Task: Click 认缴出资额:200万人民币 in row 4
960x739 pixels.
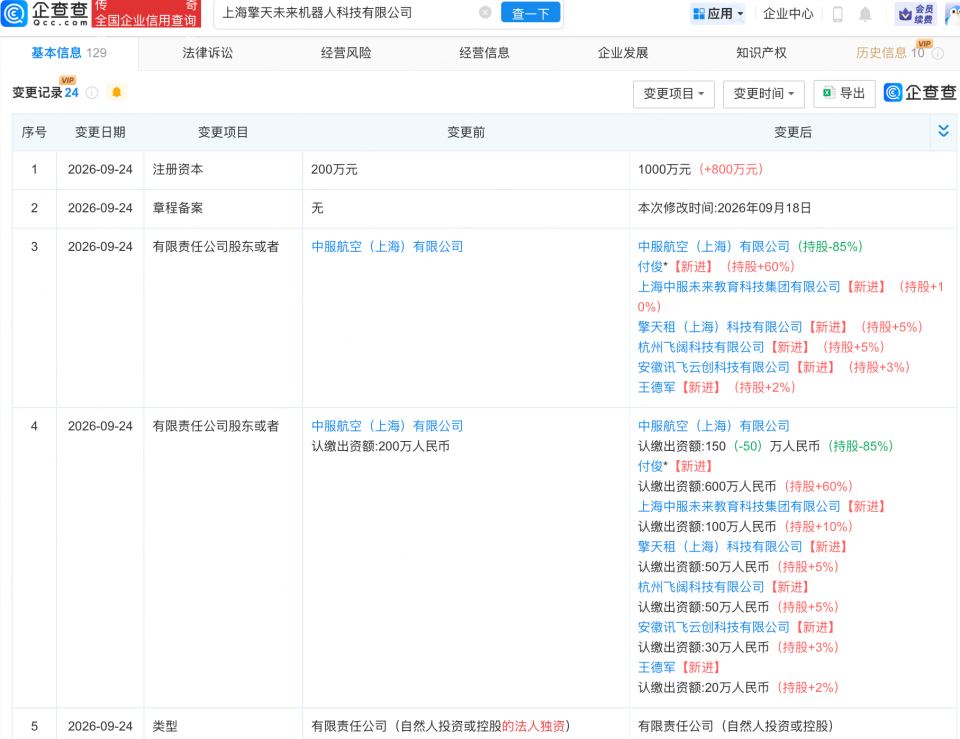Action: coord(380,446)
